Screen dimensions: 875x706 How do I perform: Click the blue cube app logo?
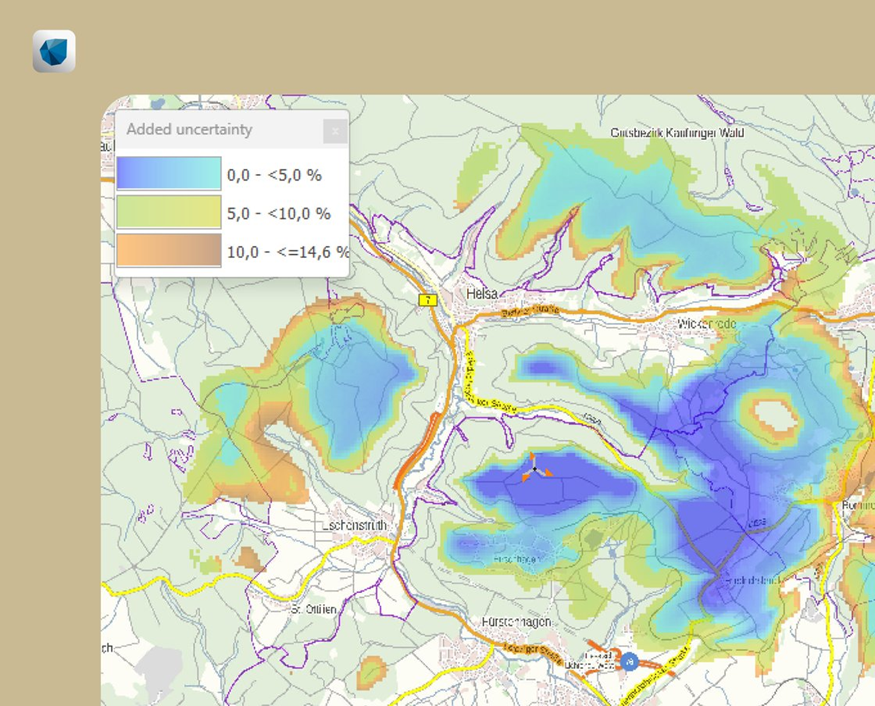pos(54,51)
